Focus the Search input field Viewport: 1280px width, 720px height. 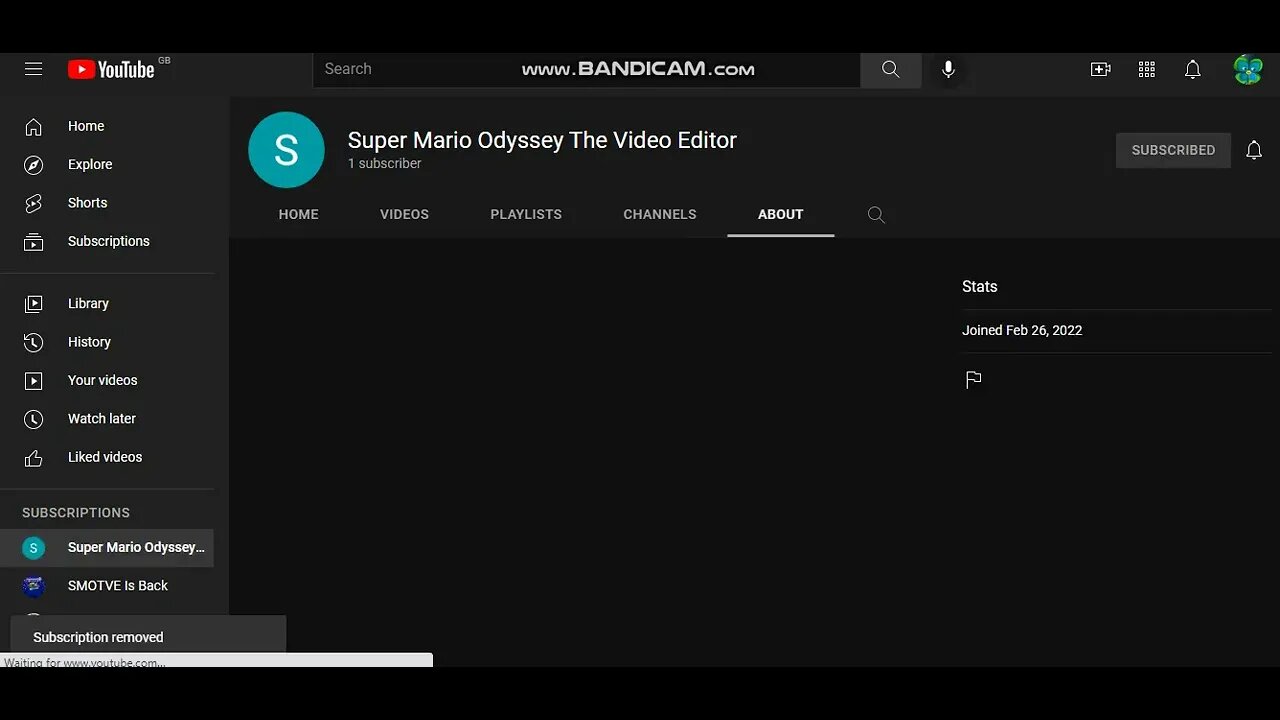pos(587,69)
